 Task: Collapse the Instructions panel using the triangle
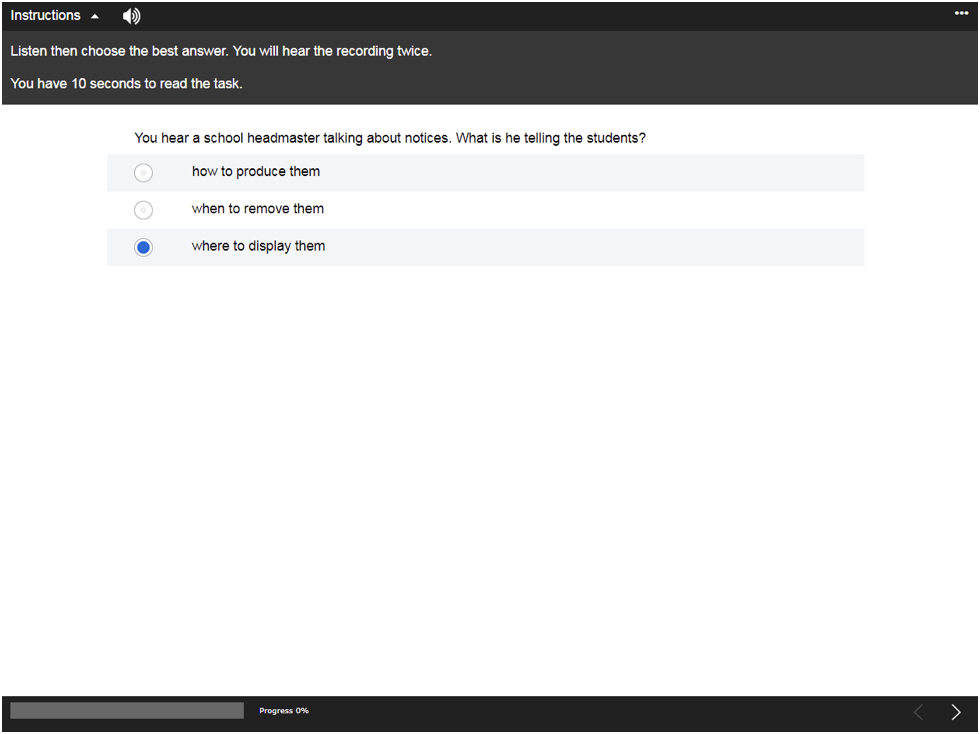[x=95, y=17]
